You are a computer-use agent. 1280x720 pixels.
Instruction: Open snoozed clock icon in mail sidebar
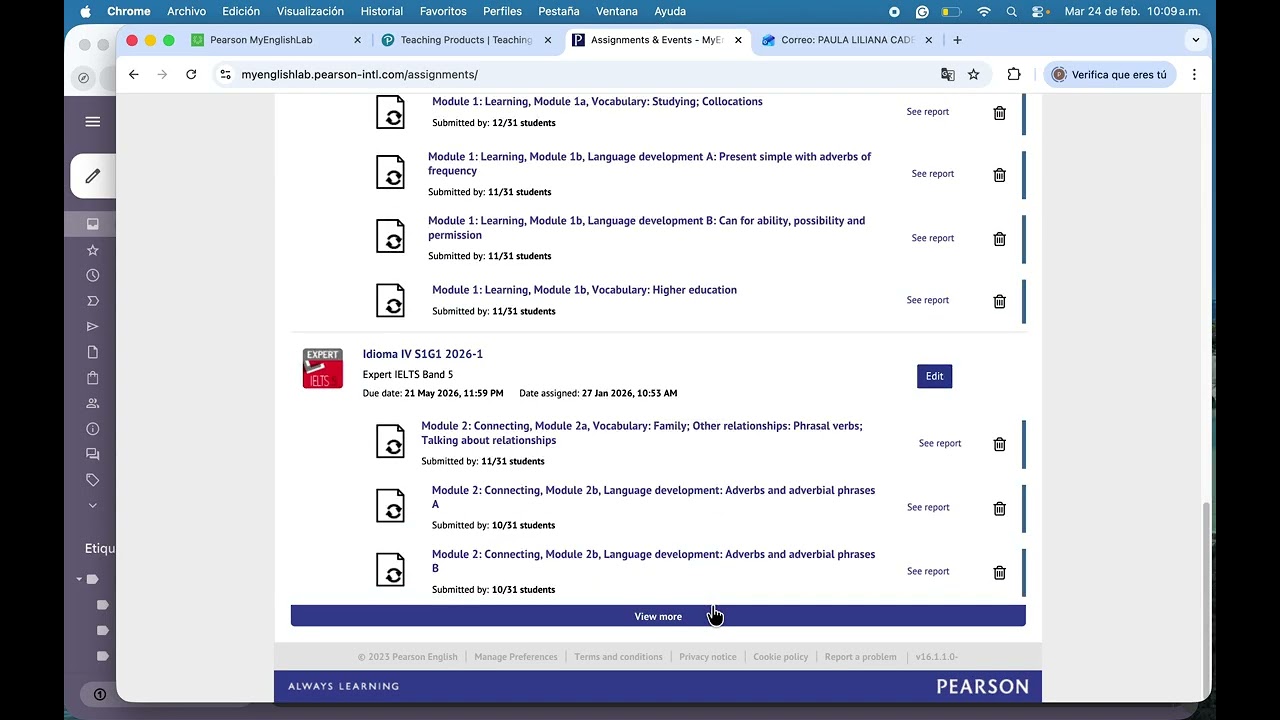pos(93,275)
